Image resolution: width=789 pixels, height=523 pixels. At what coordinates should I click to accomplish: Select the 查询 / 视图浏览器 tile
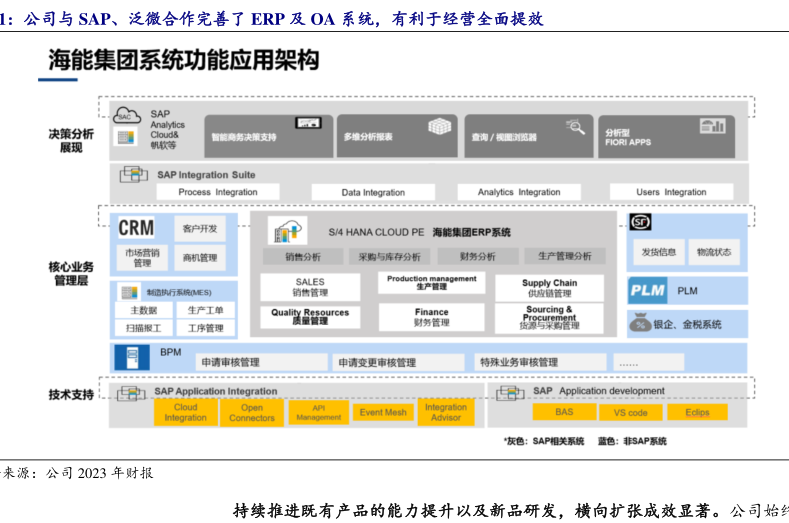[x=529, y=136]
